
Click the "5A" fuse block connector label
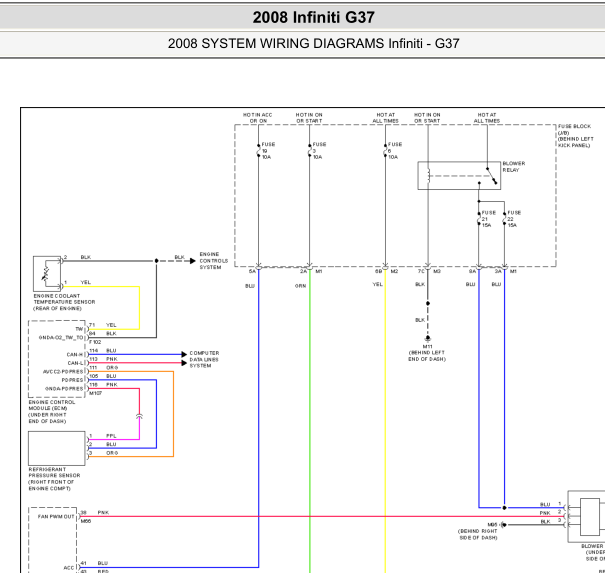point(252,271)
